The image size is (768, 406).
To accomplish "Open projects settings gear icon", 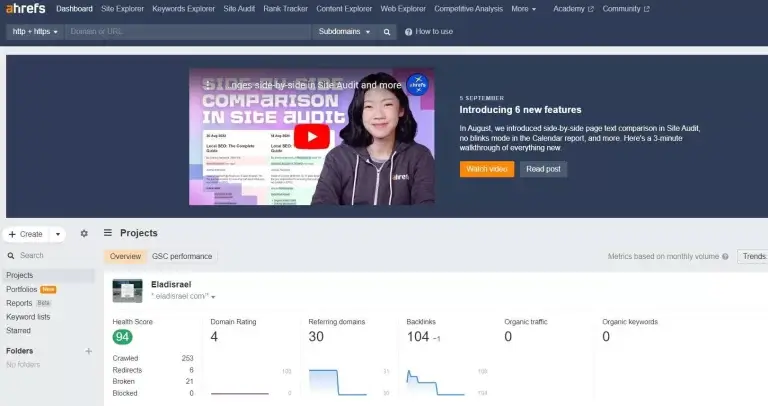I will (x=84, y=234).
